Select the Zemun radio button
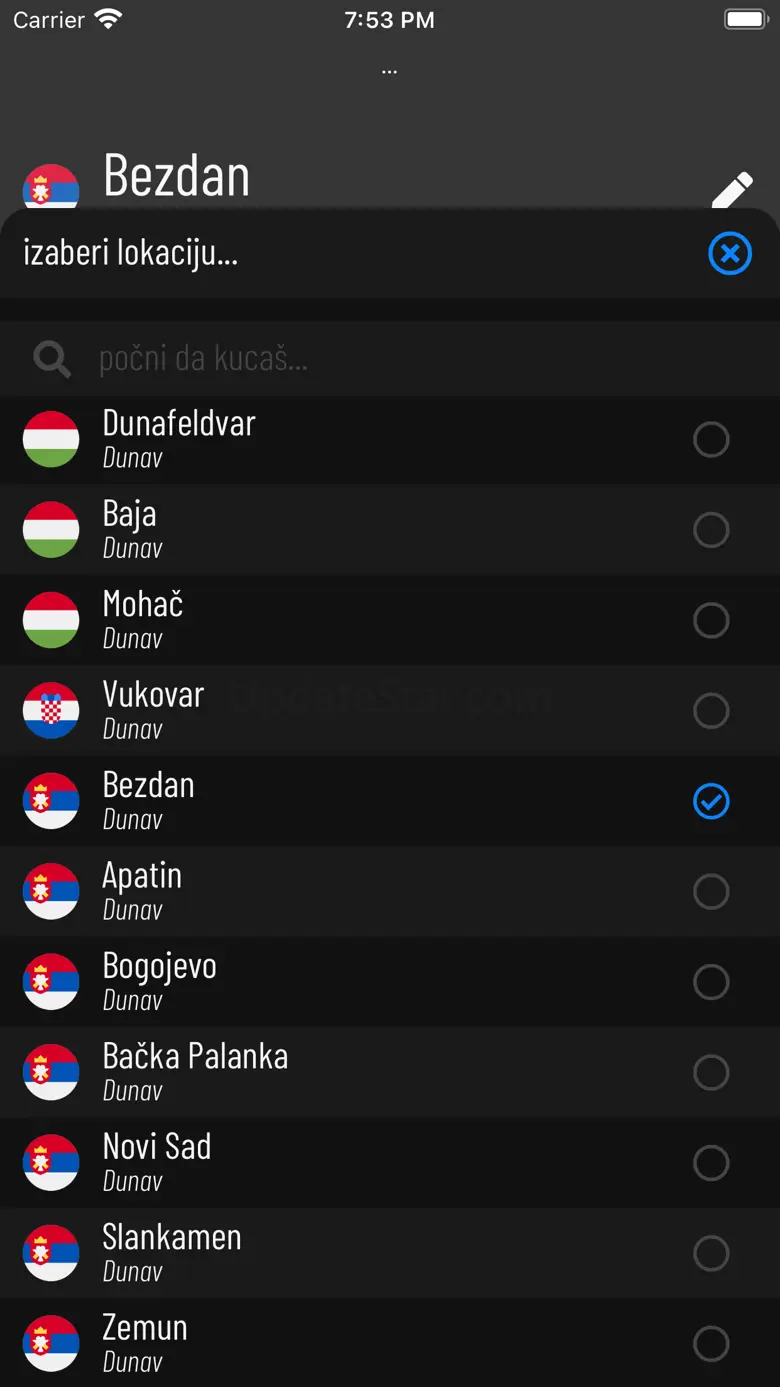The width and height of the screenshot is (780, 1387). [711, 1343]
